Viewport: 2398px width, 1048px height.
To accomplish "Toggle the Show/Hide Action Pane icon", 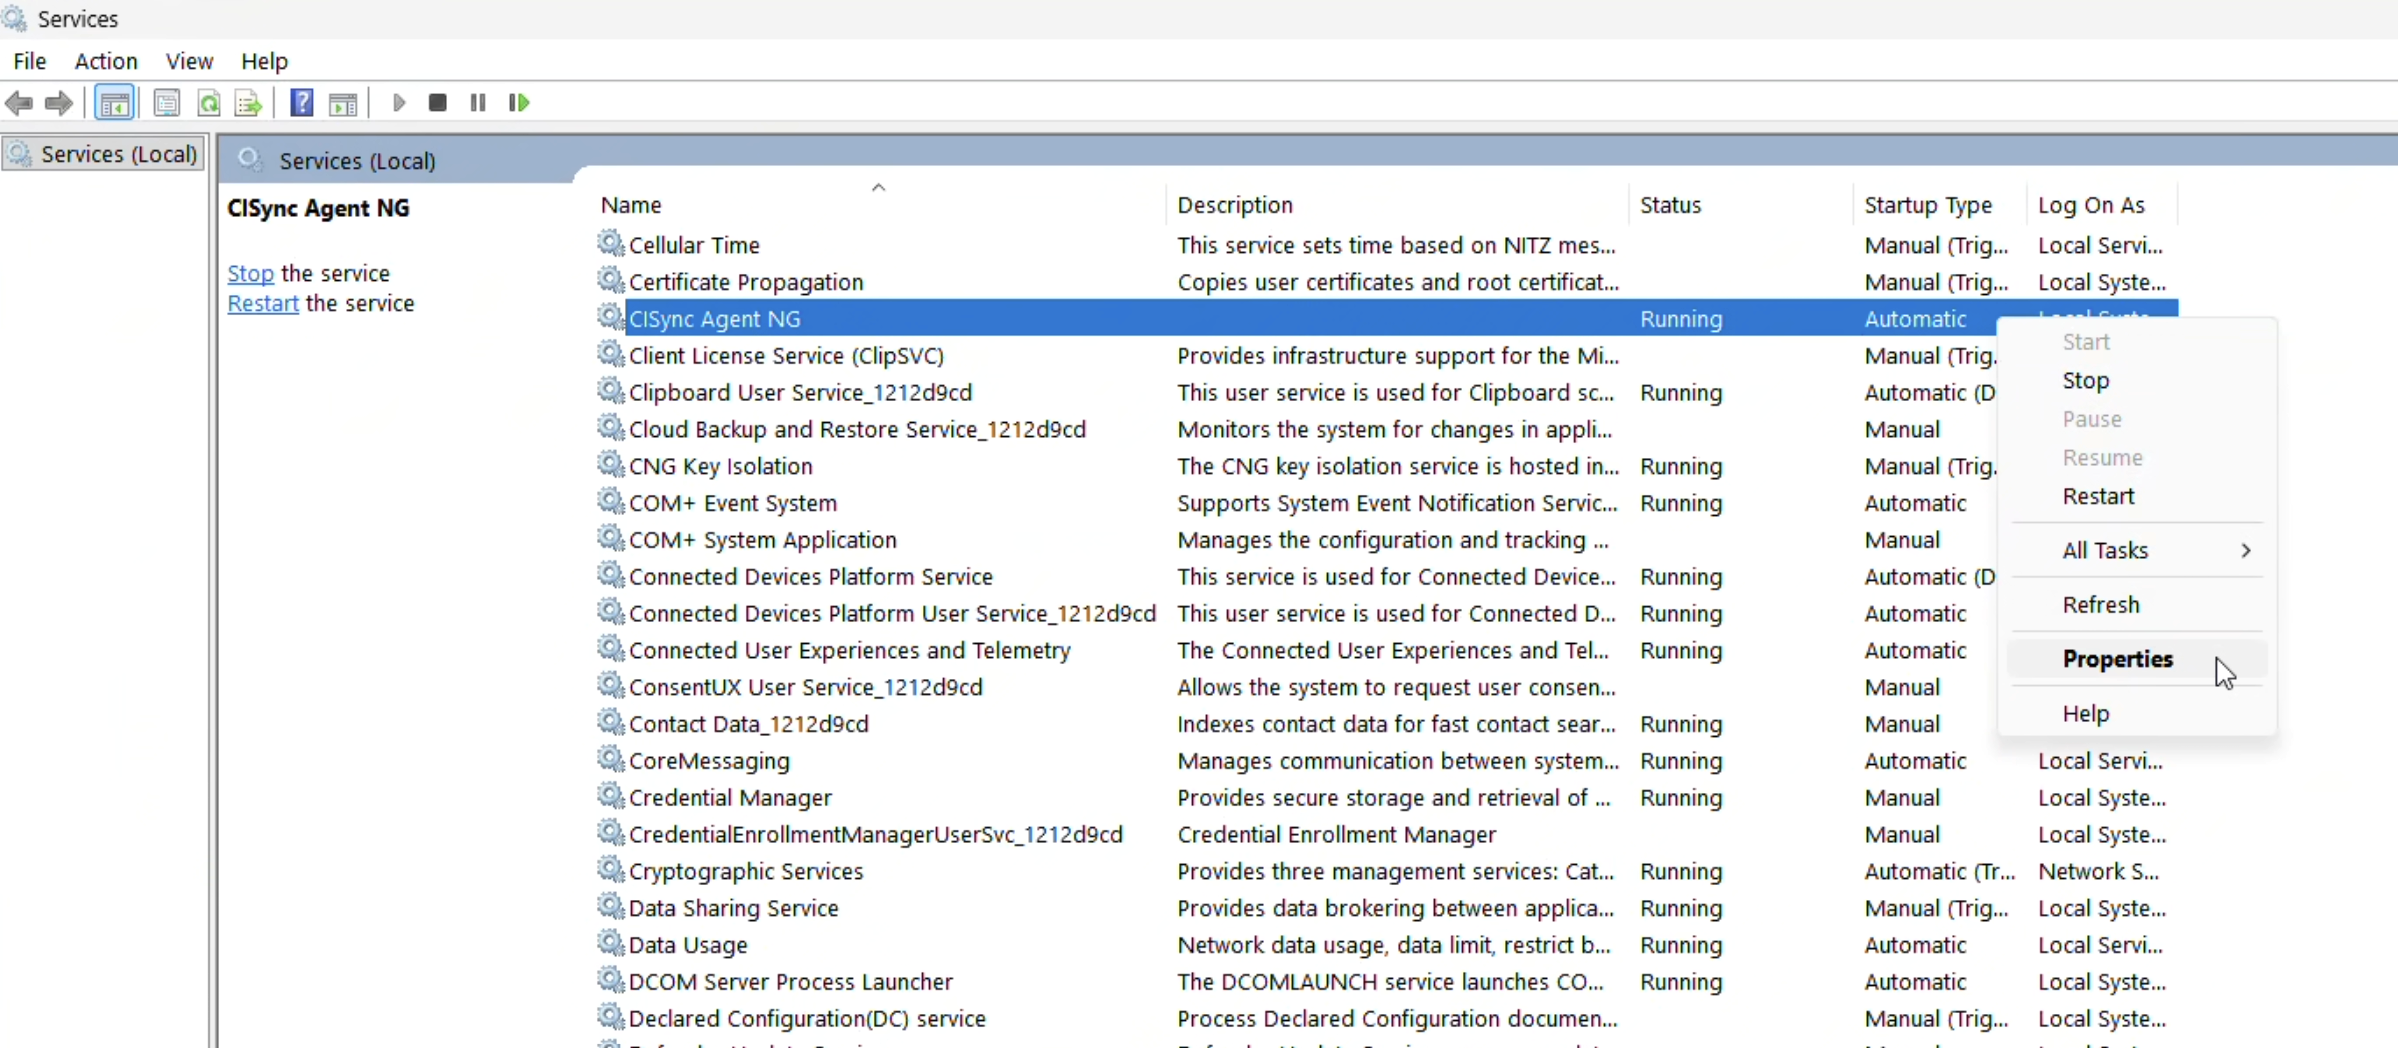I will [x=343, y=103].
